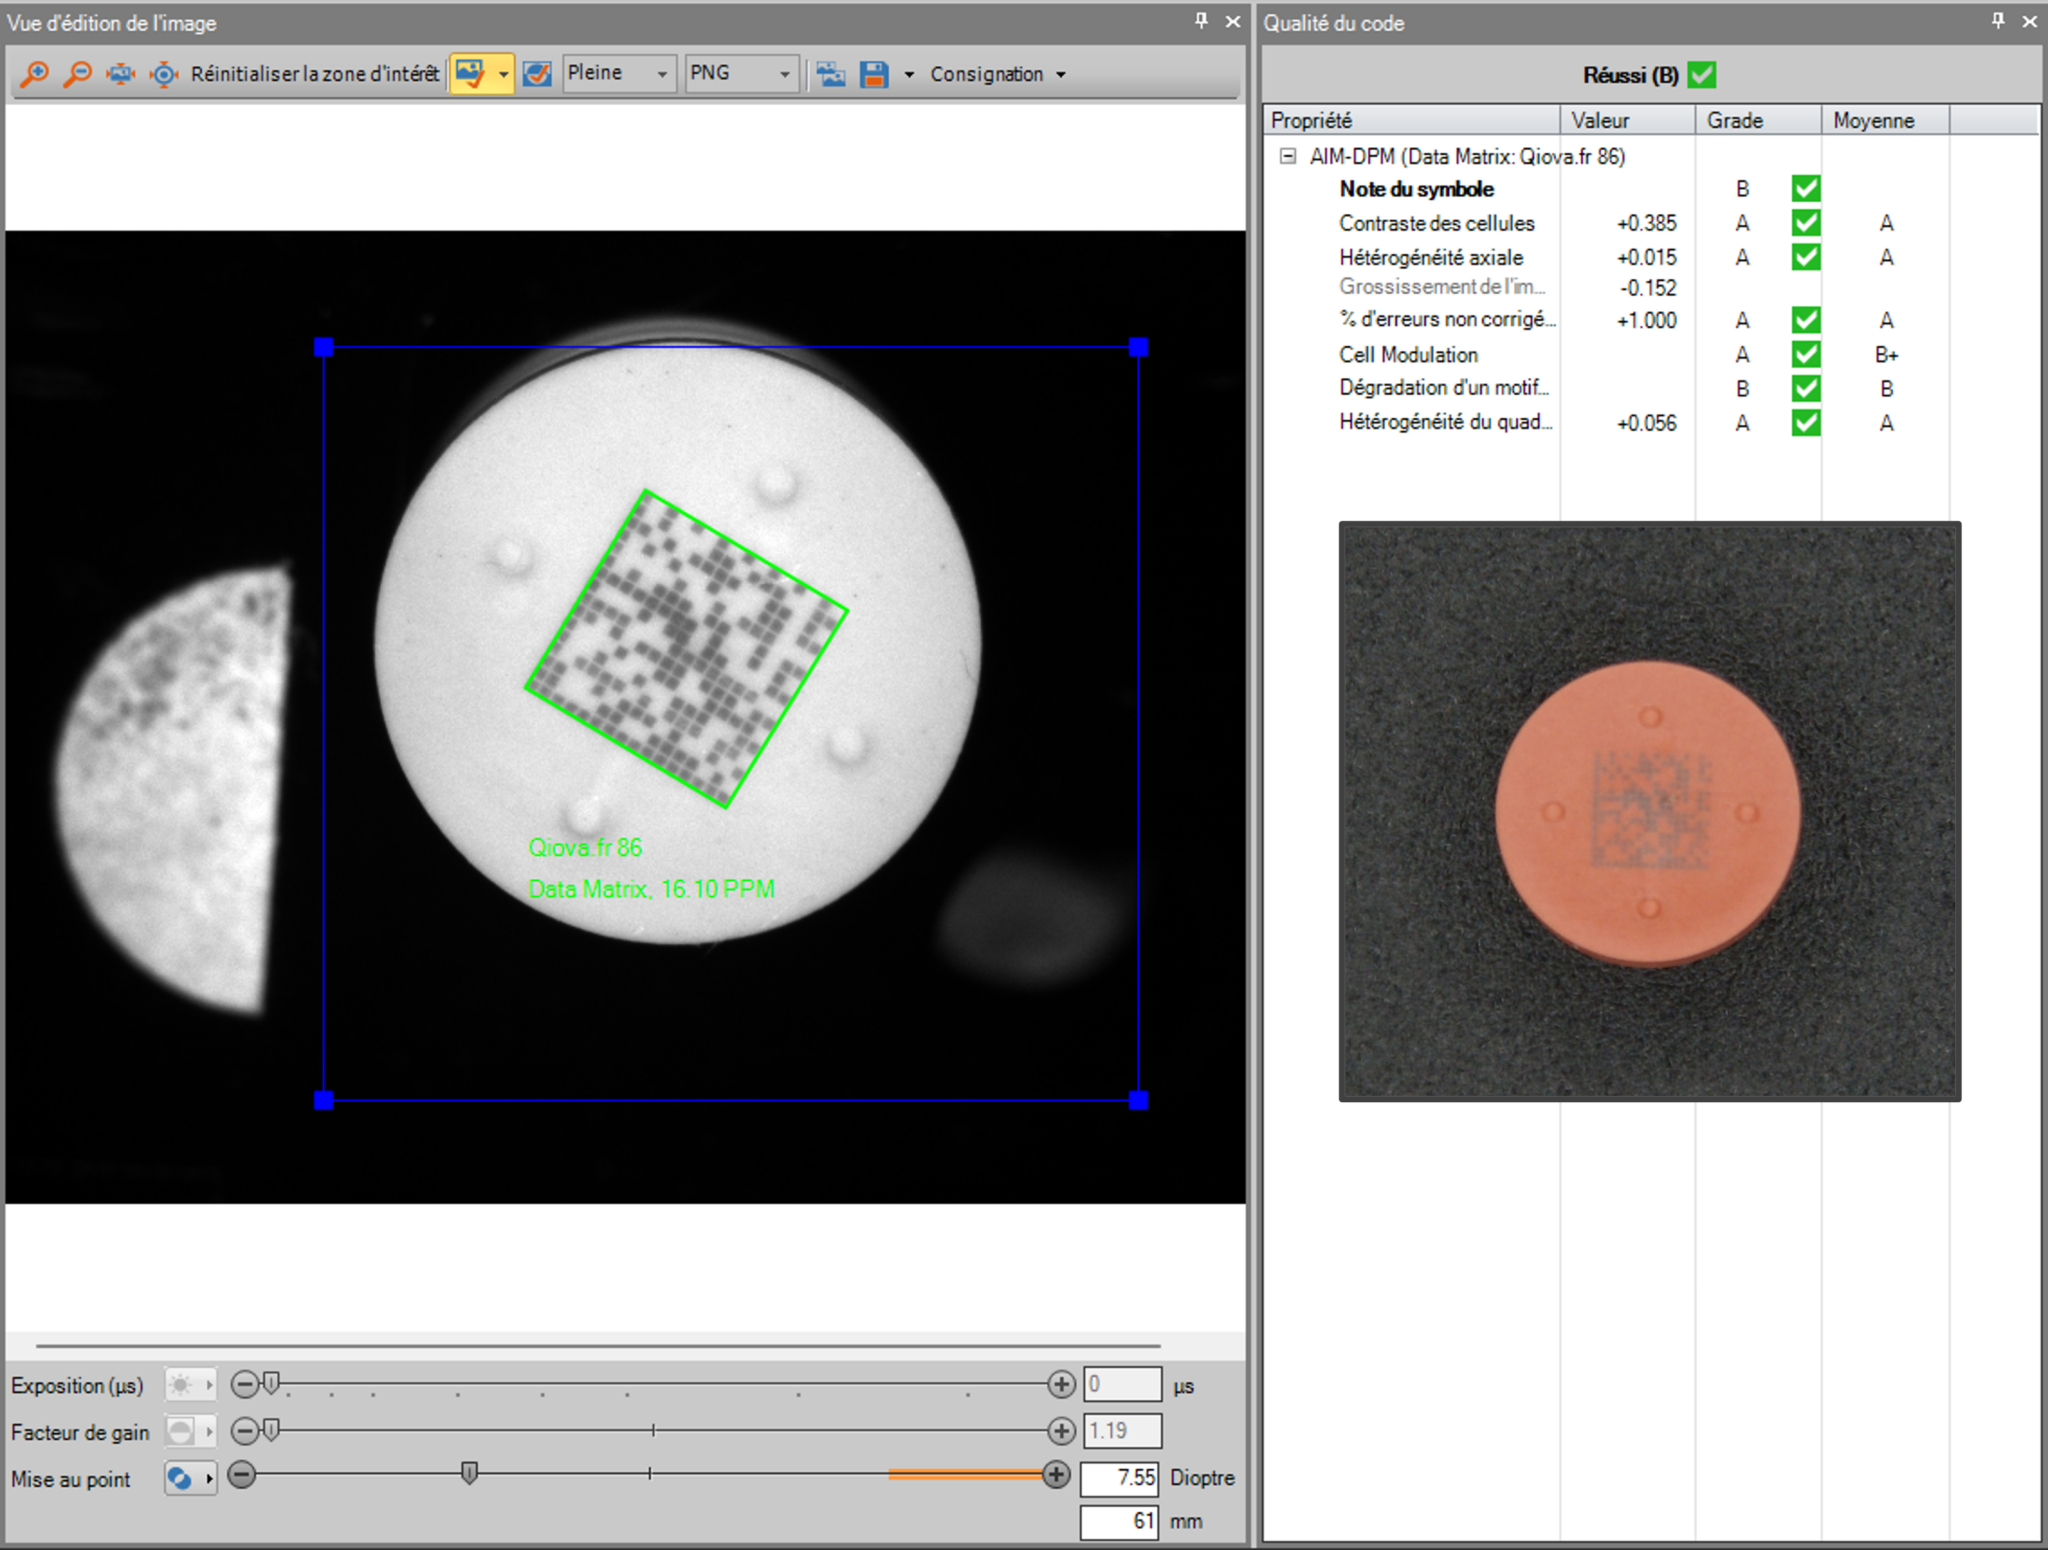Close the Qualité du code panel
The width and height of the screenshot is (2048, 1550).
(2029, 21)
